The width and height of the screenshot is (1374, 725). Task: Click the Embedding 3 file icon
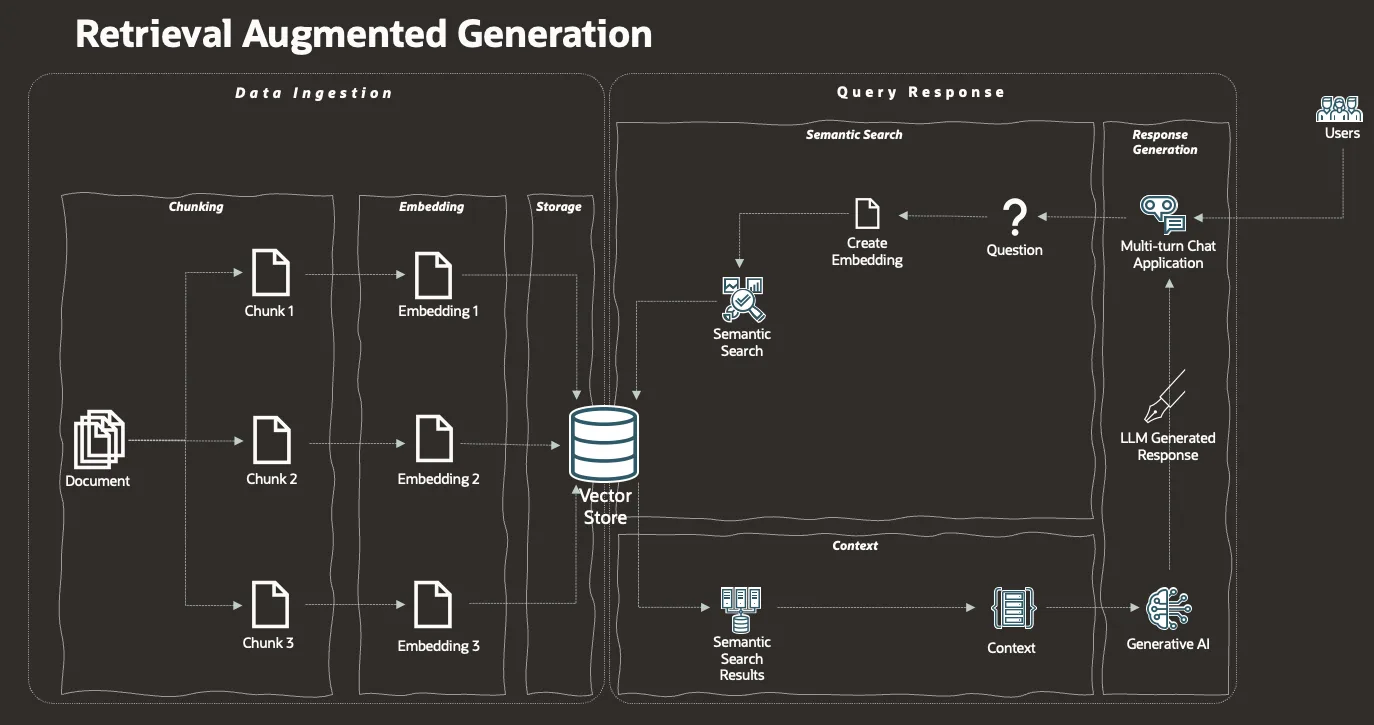pyautogui.click(x=434, y=606)
